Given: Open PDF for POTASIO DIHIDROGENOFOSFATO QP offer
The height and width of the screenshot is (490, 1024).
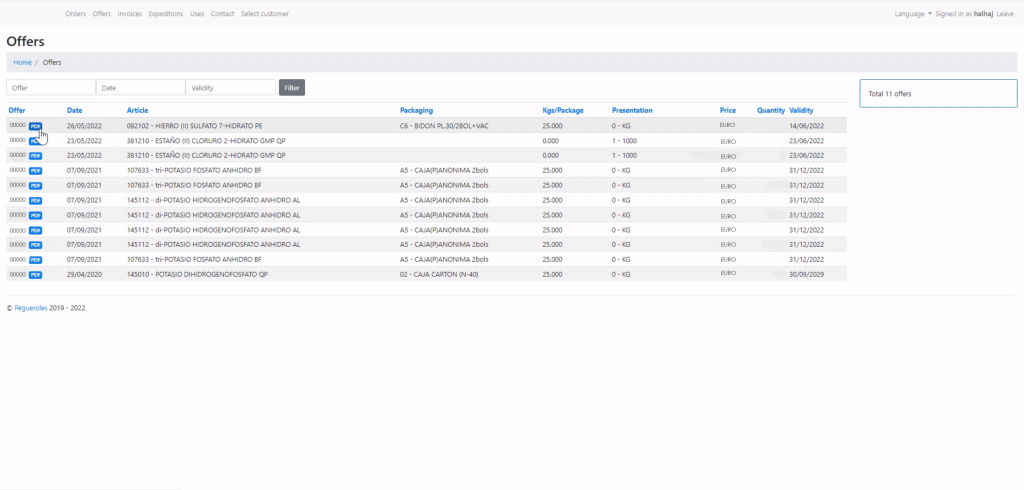Looking at the screenshot, I should point(35,274).
